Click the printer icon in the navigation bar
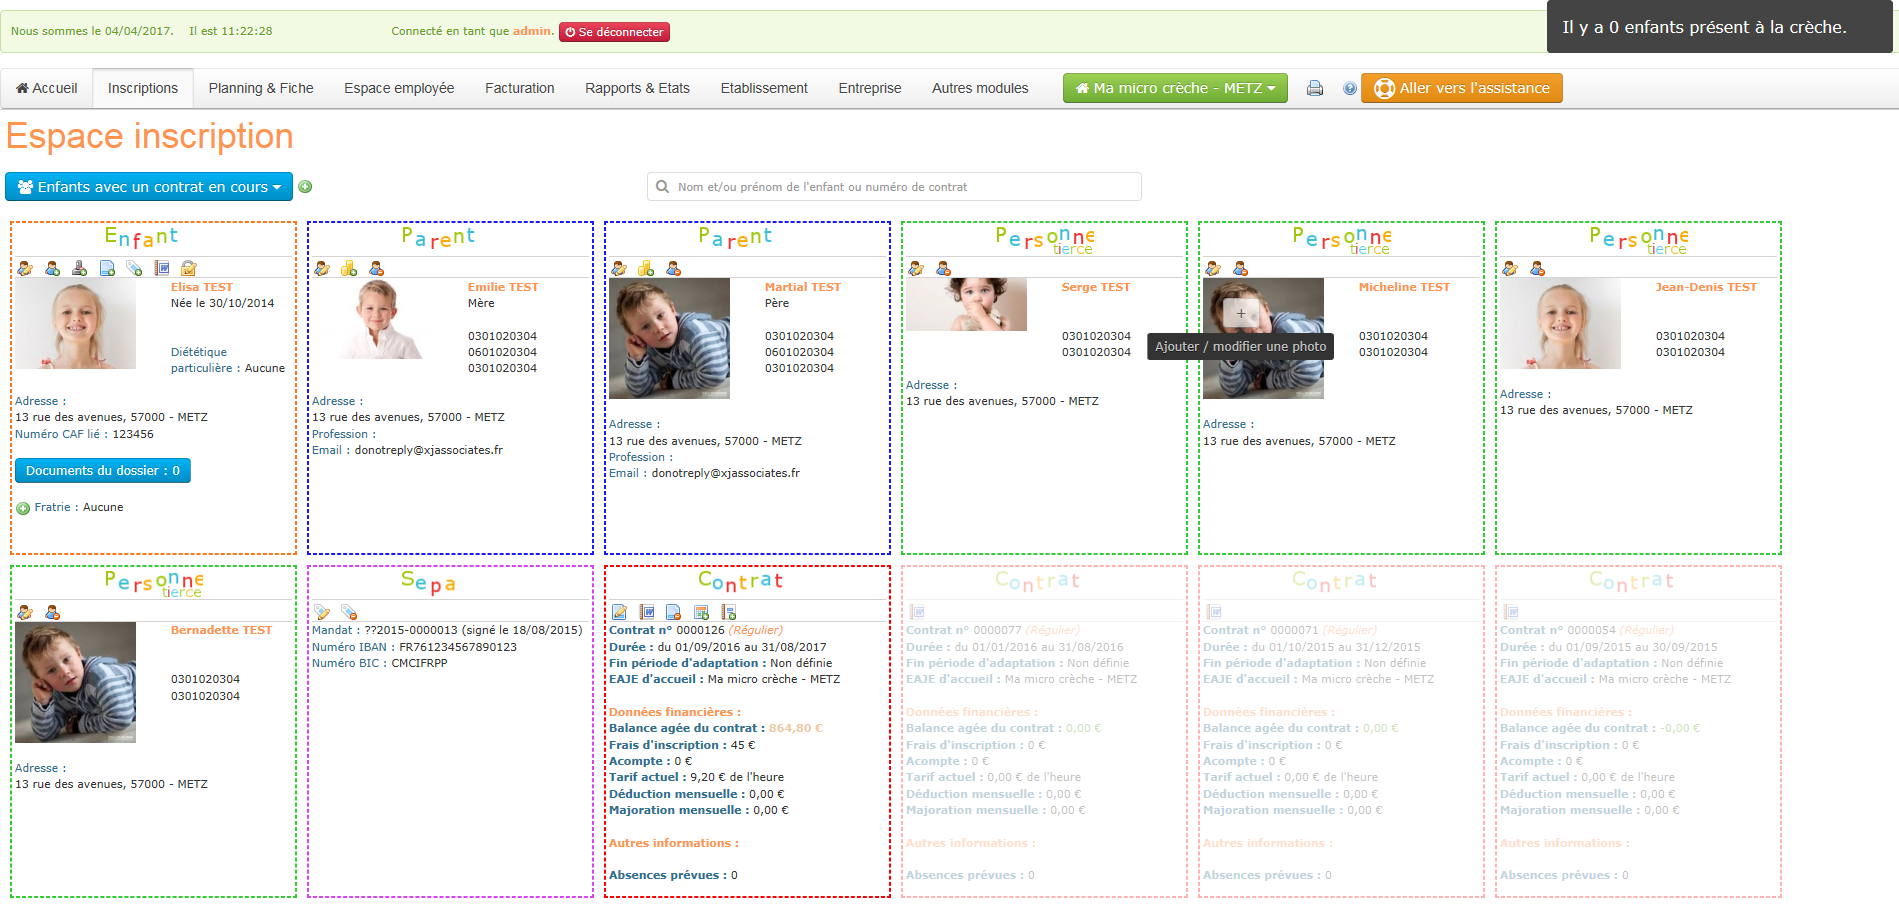 coord(1315,89)
